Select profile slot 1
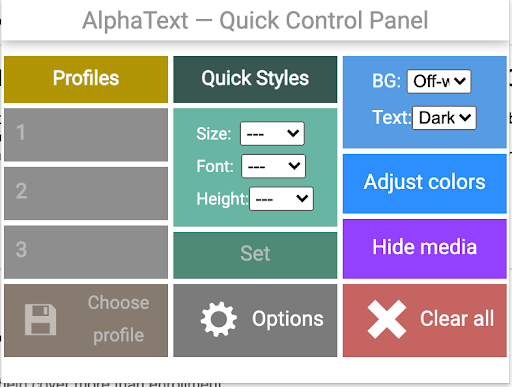The height and width of the screenshot is (387, 512). pos(86,135)
